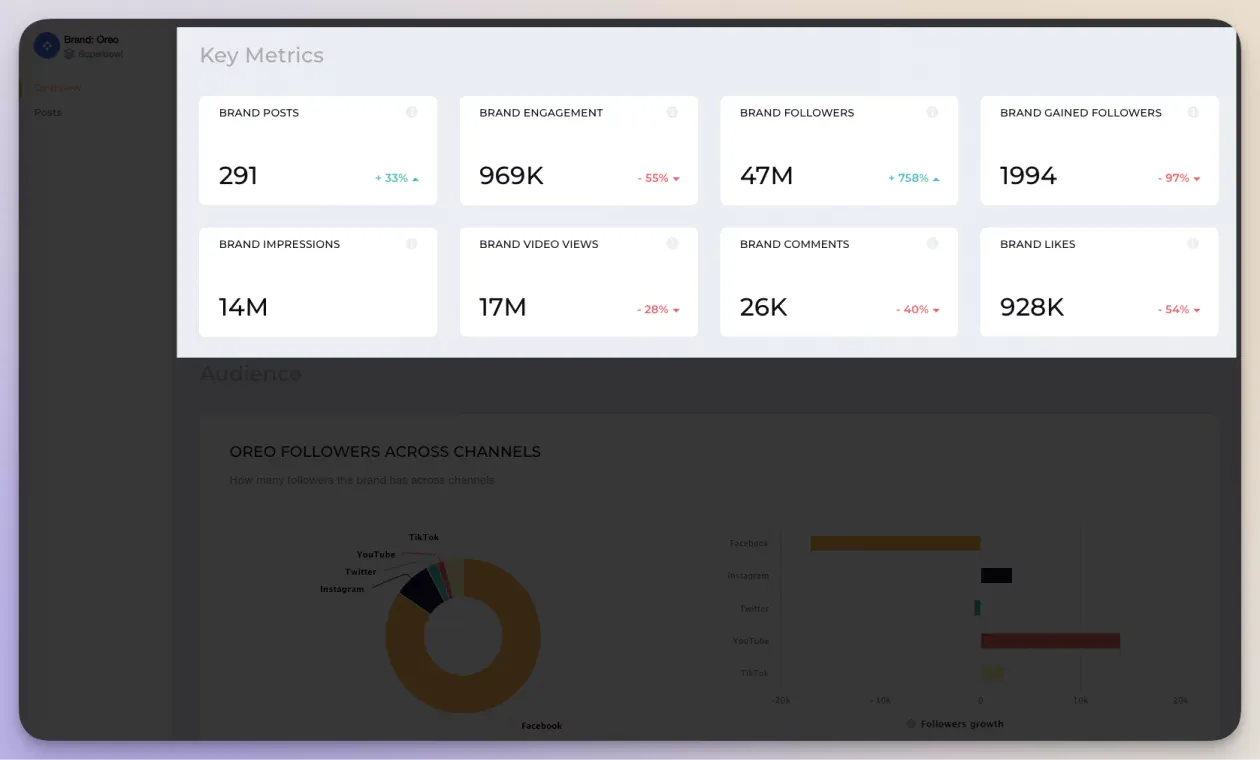Click the Brand Posts value 291

pyautogui.click(x=238, y=176)
